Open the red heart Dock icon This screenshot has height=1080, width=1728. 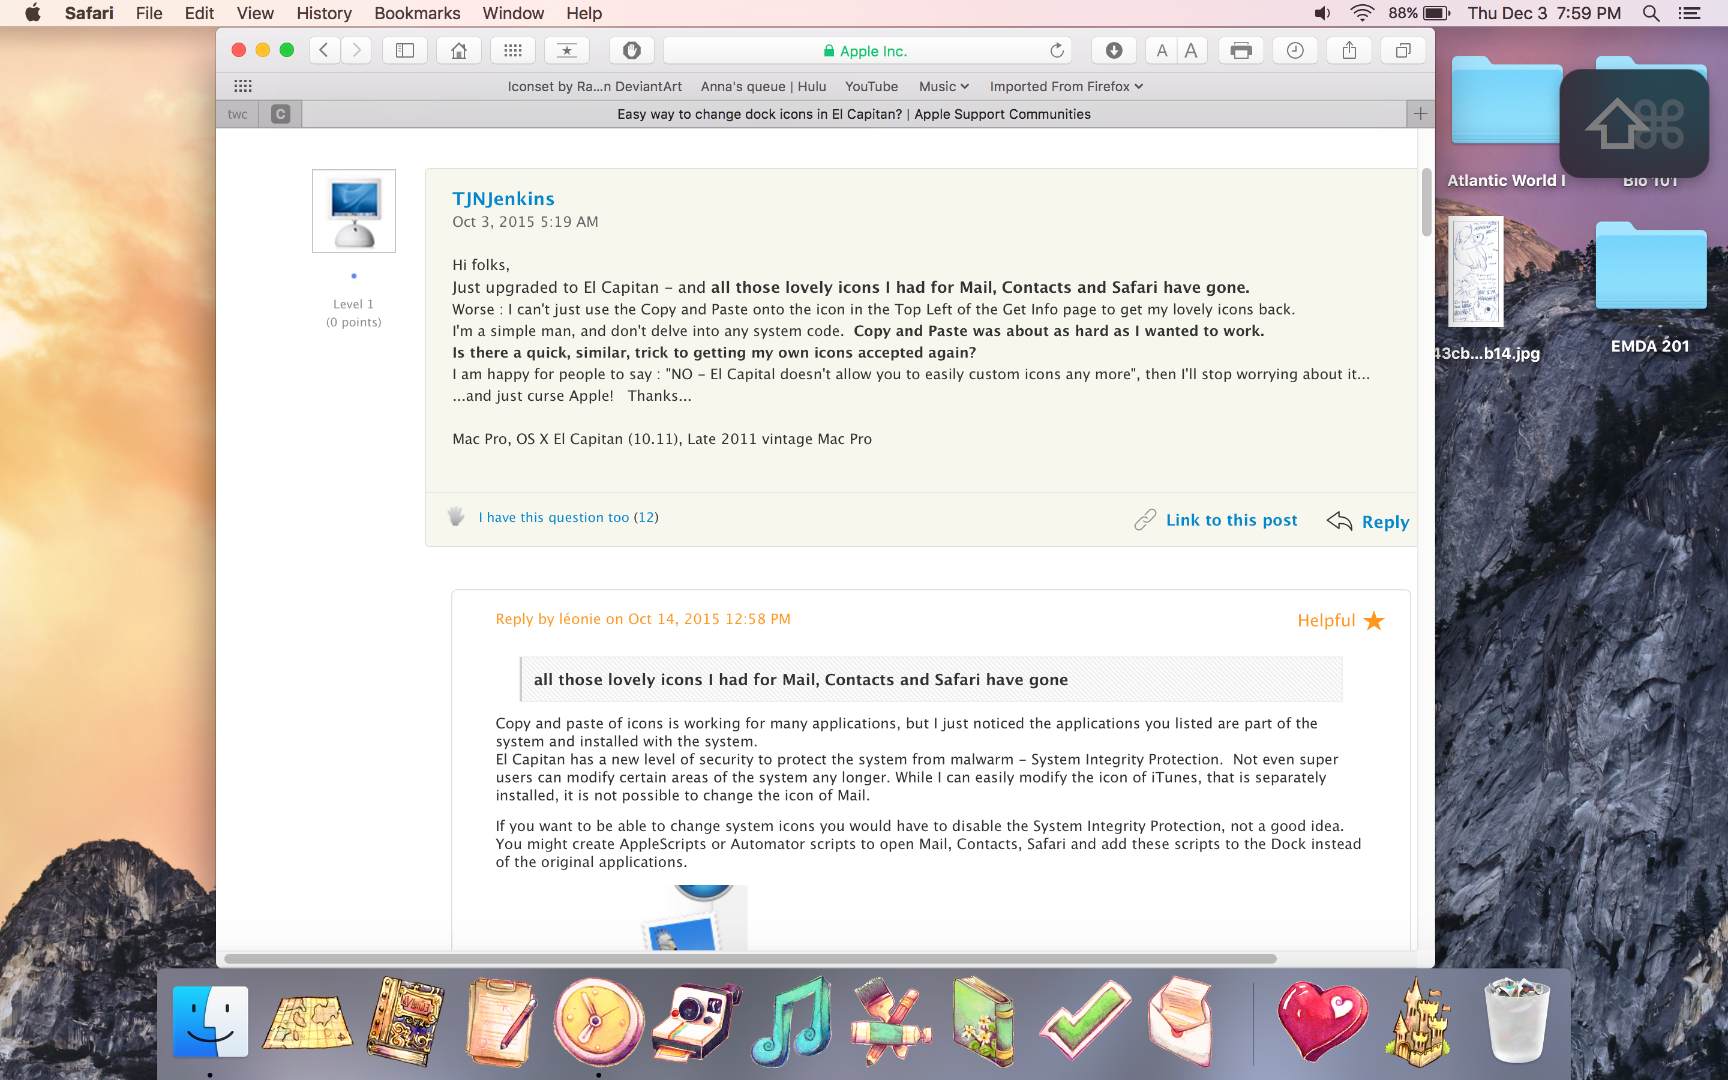click(1322, 1020)
